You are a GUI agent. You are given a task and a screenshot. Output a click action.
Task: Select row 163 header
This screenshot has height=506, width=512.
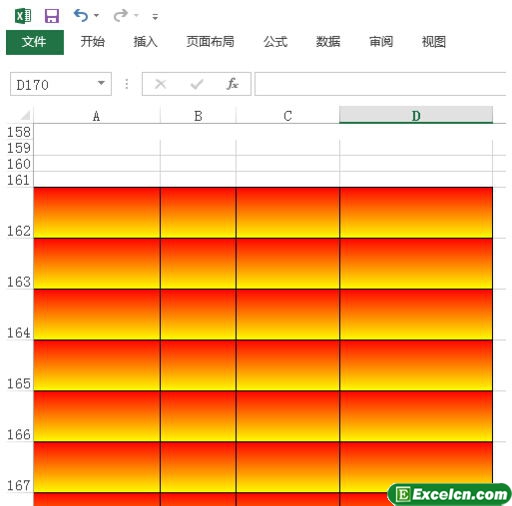[x=19, y=264]
